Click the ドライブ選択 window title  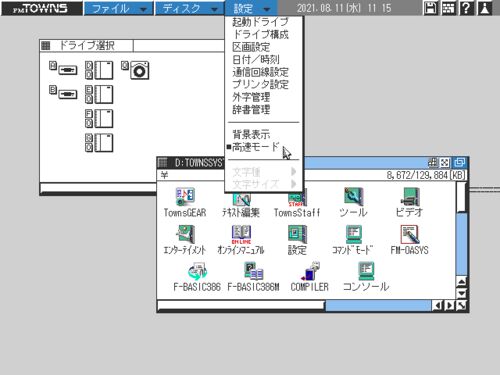point(87,46)
